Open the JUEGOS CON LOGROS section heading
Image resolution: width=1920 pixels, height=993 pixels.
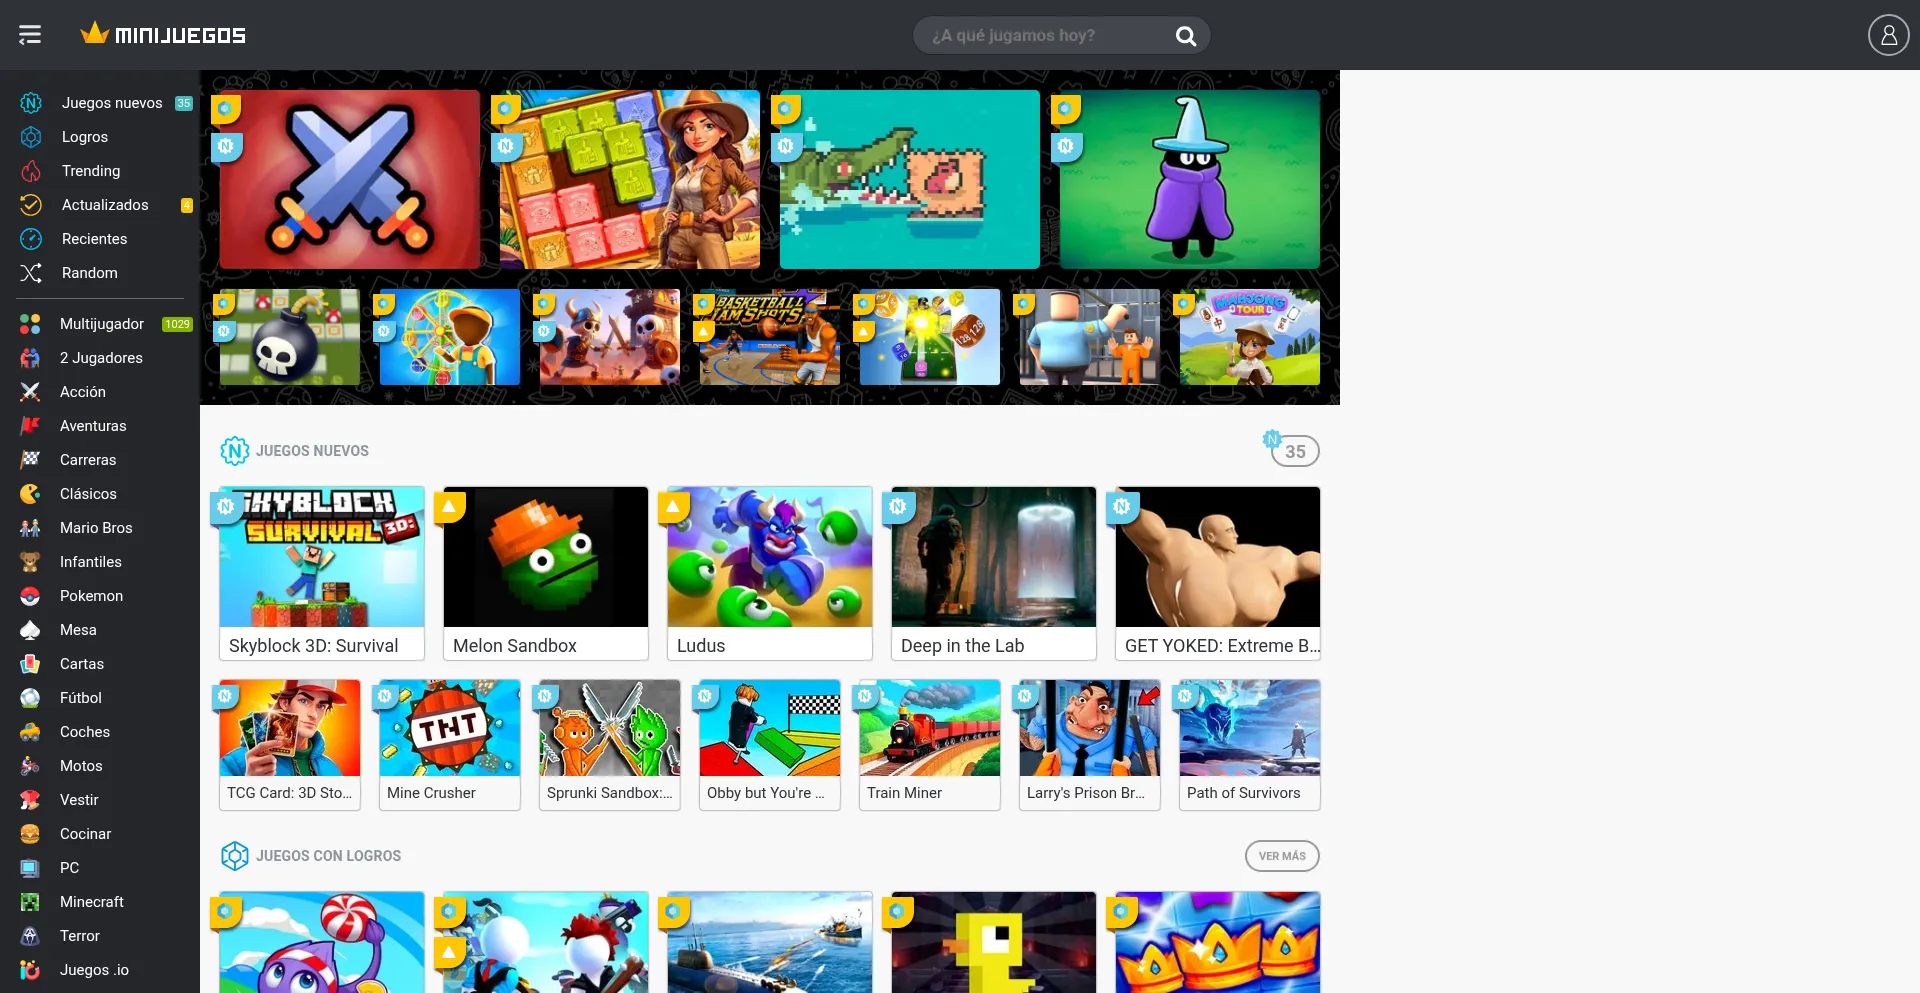click(328, 856)
